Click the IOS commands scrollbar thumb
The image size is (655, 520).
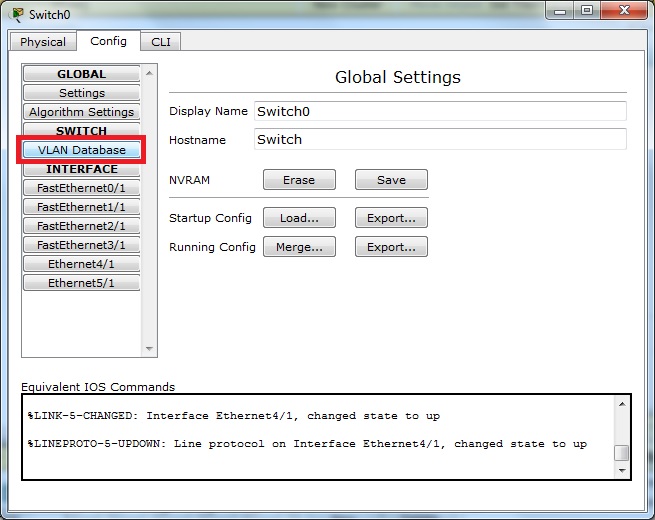click(622, 453)
